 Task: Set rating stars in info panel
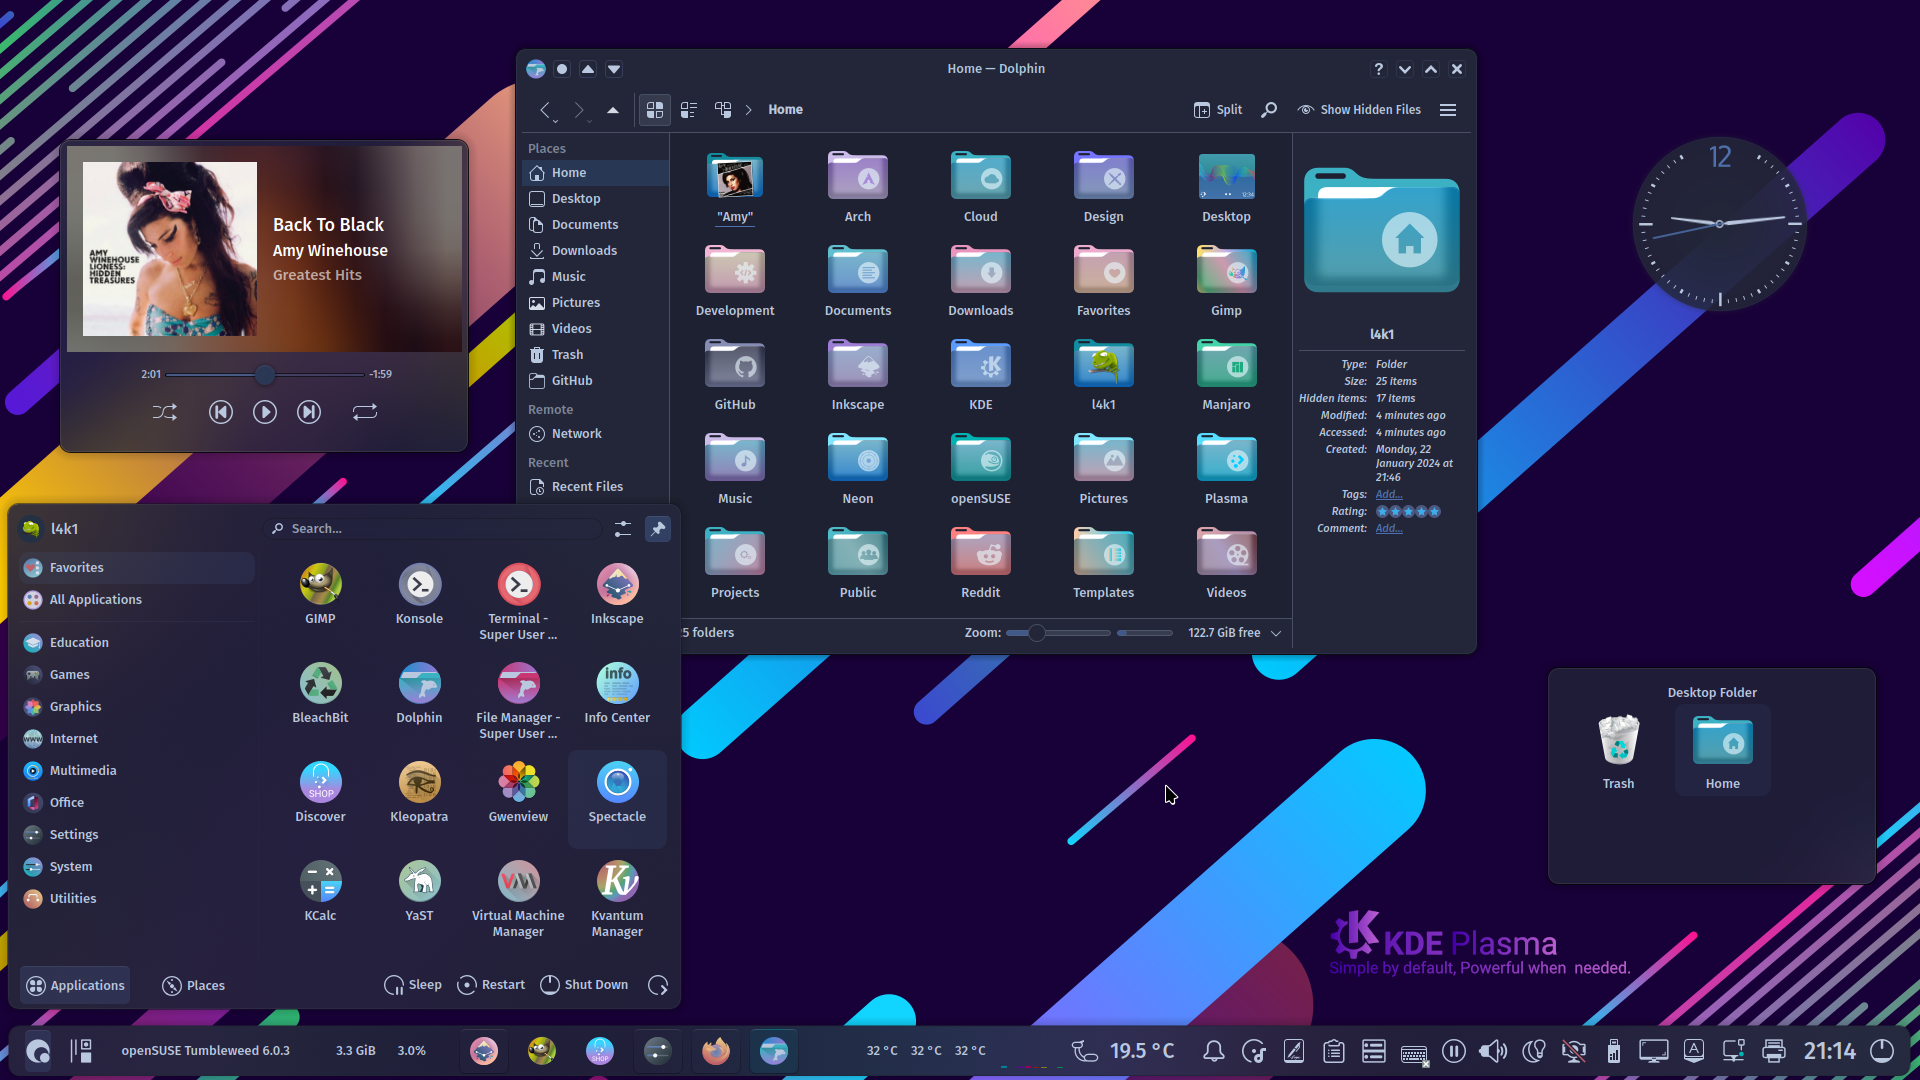point(1408,512)
